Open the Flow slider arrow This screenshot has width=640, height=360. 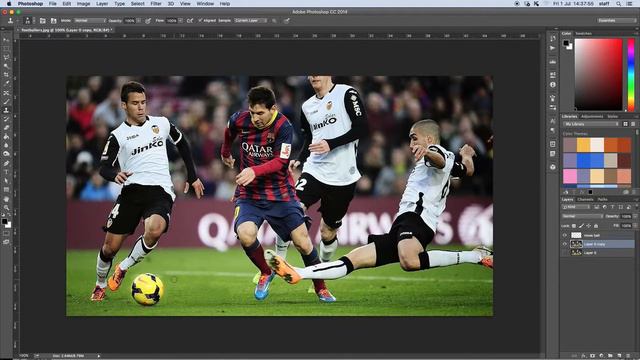(x=180, y=20)
